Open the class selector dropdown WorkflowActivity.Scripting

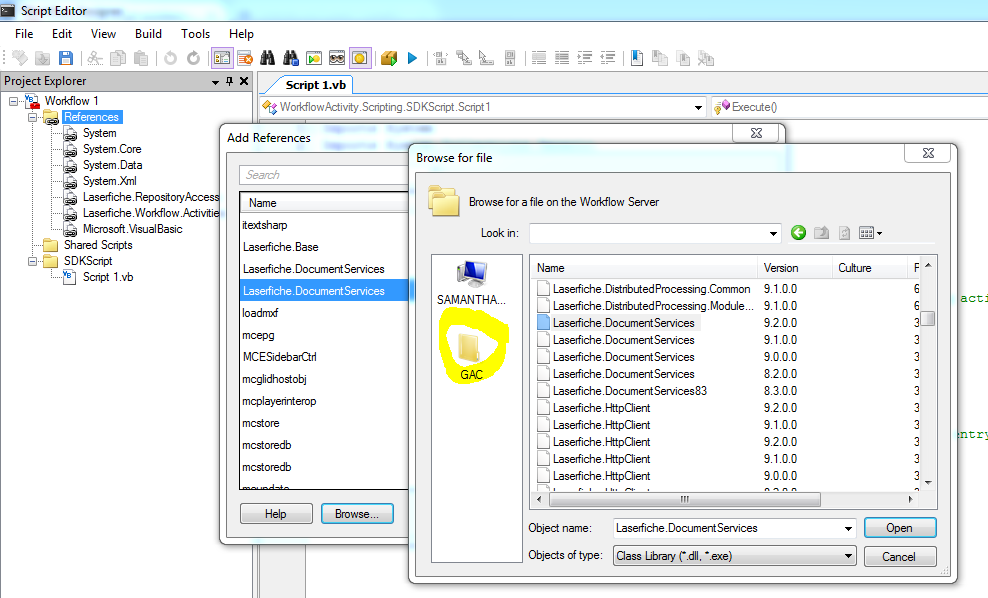[x=698, y=107]
